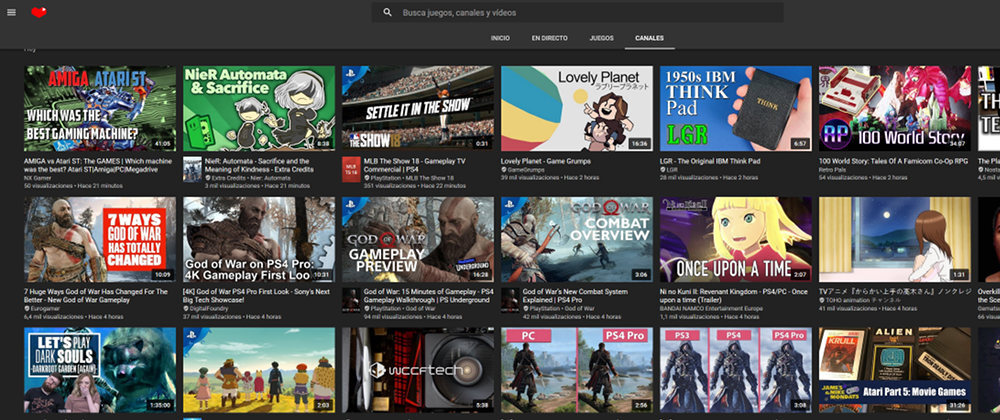Screen dimensions: 1000x420
Task: Play the NieR Automata & Sacrifice thumbnail
Action: click(x=259, y=108)
